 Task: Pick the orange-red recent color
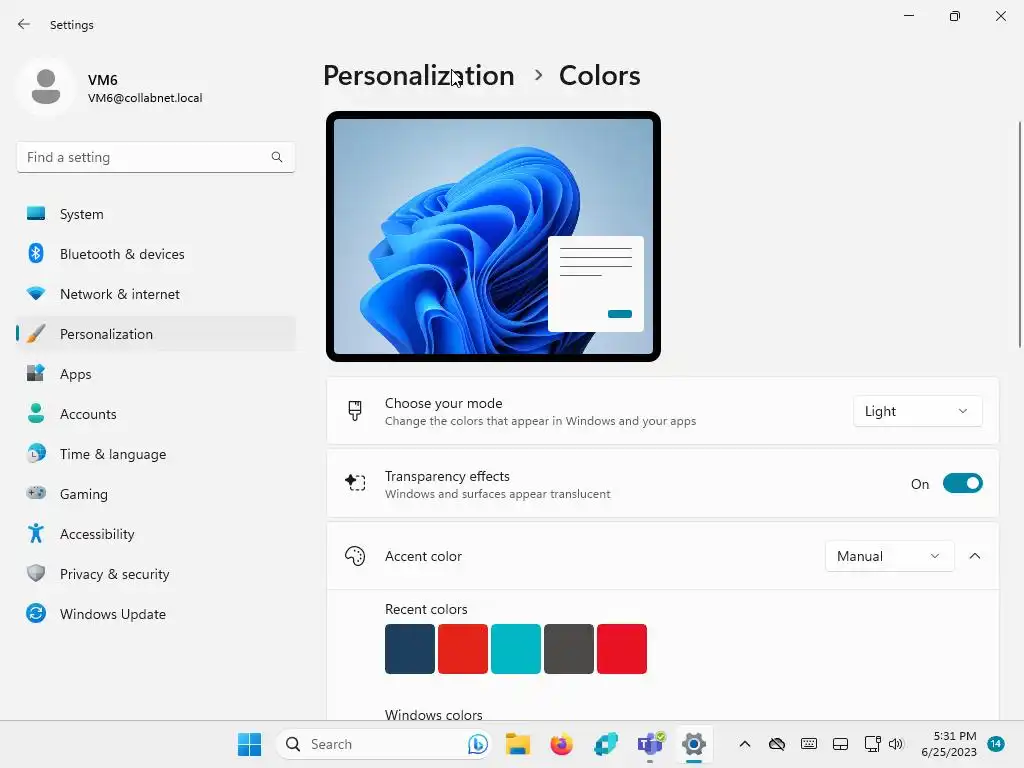click(462, 648)
